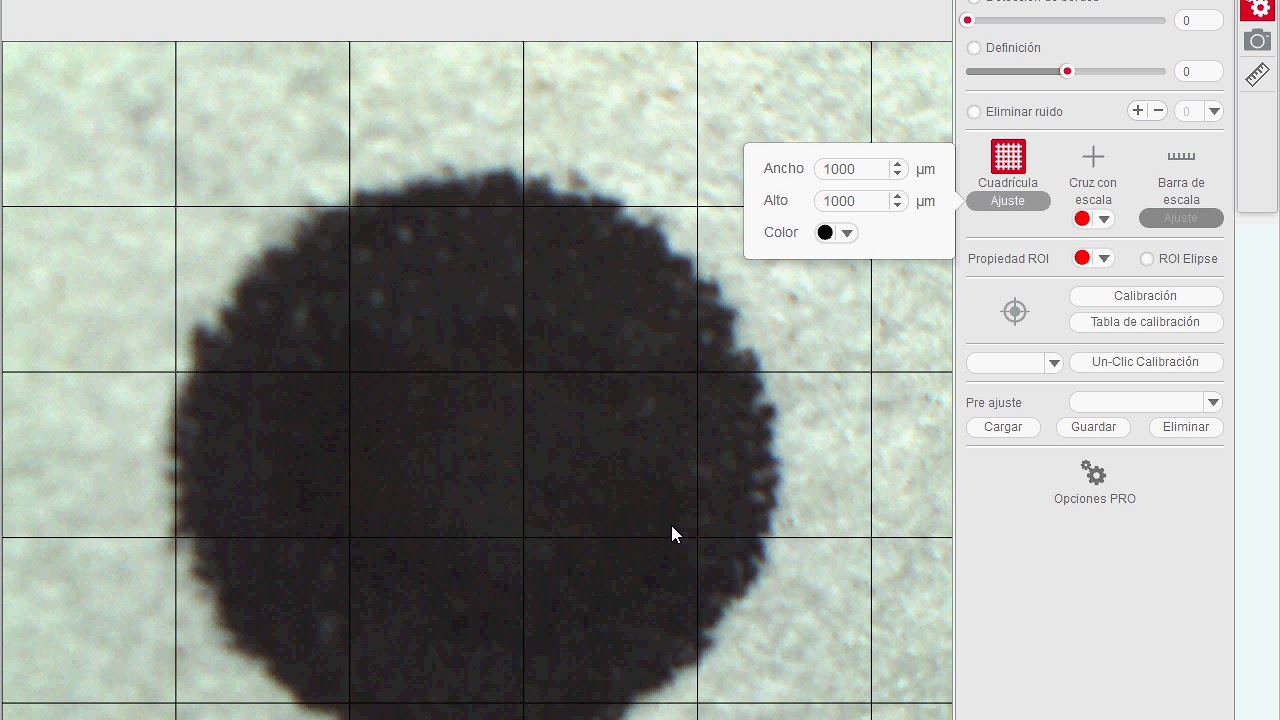Click the Definición slider handle

tap(1067, 71)
